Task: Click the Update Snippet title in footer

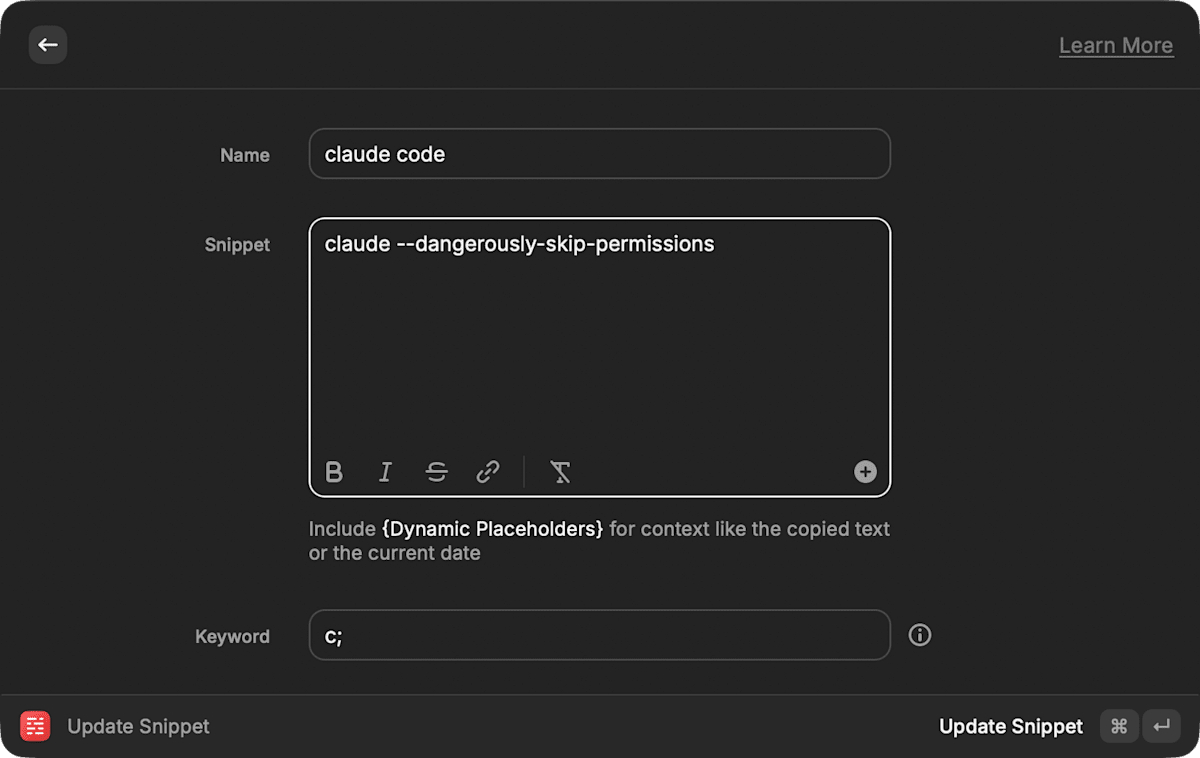Action: point(138,727)
